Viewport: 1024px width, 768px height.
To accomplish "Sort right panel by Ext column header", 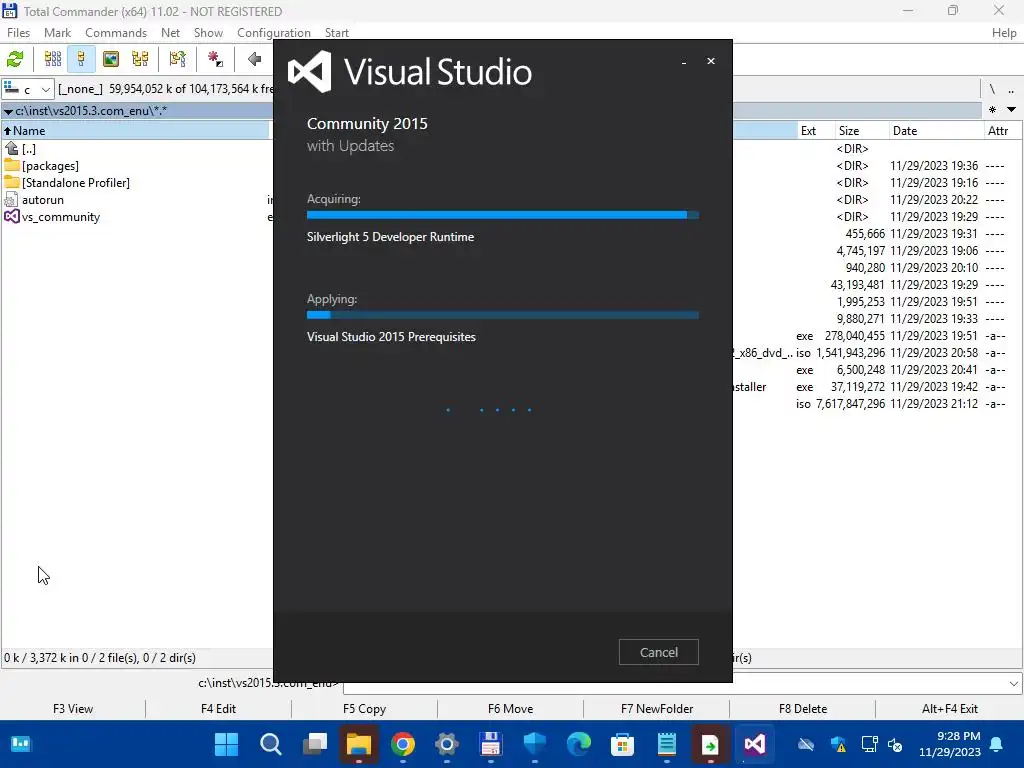I will [x=816, y=131].
